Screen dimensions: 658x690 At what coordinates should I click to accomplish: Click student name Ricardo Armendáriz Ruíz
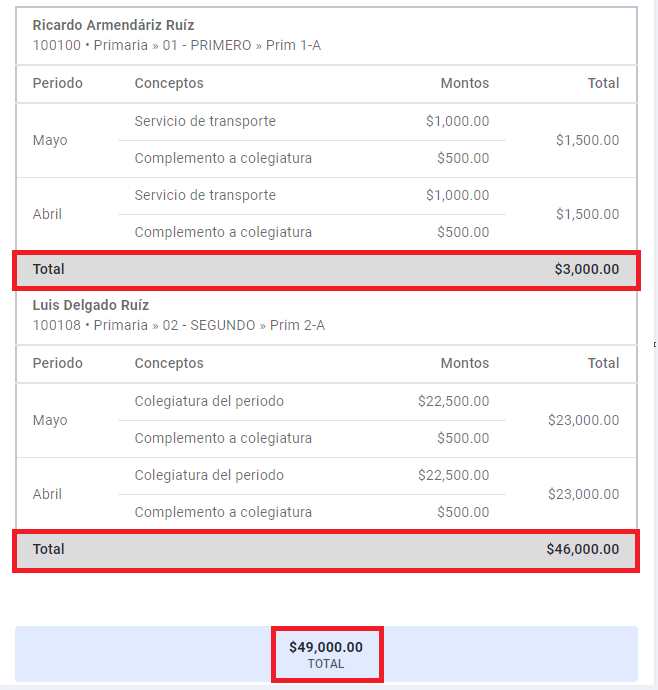[x=113, y=25]
